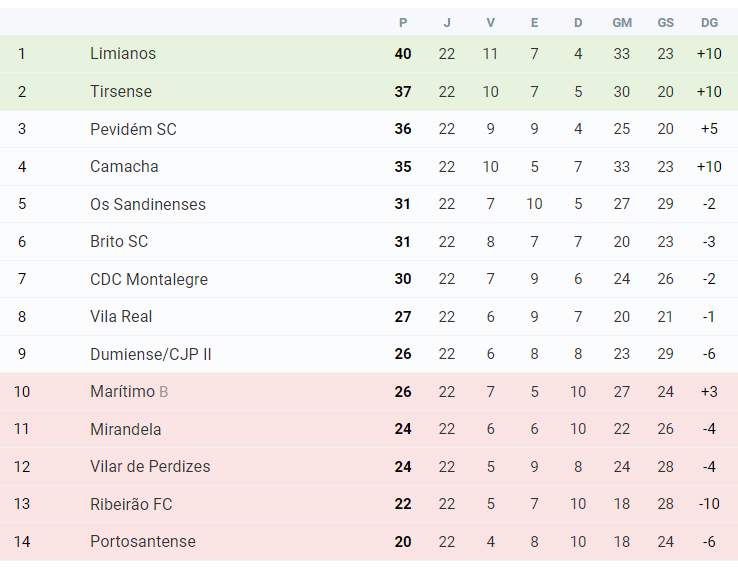The image size is (738, 568).
Task: Sort by the GM column header
Action: [x=622, y=23]
